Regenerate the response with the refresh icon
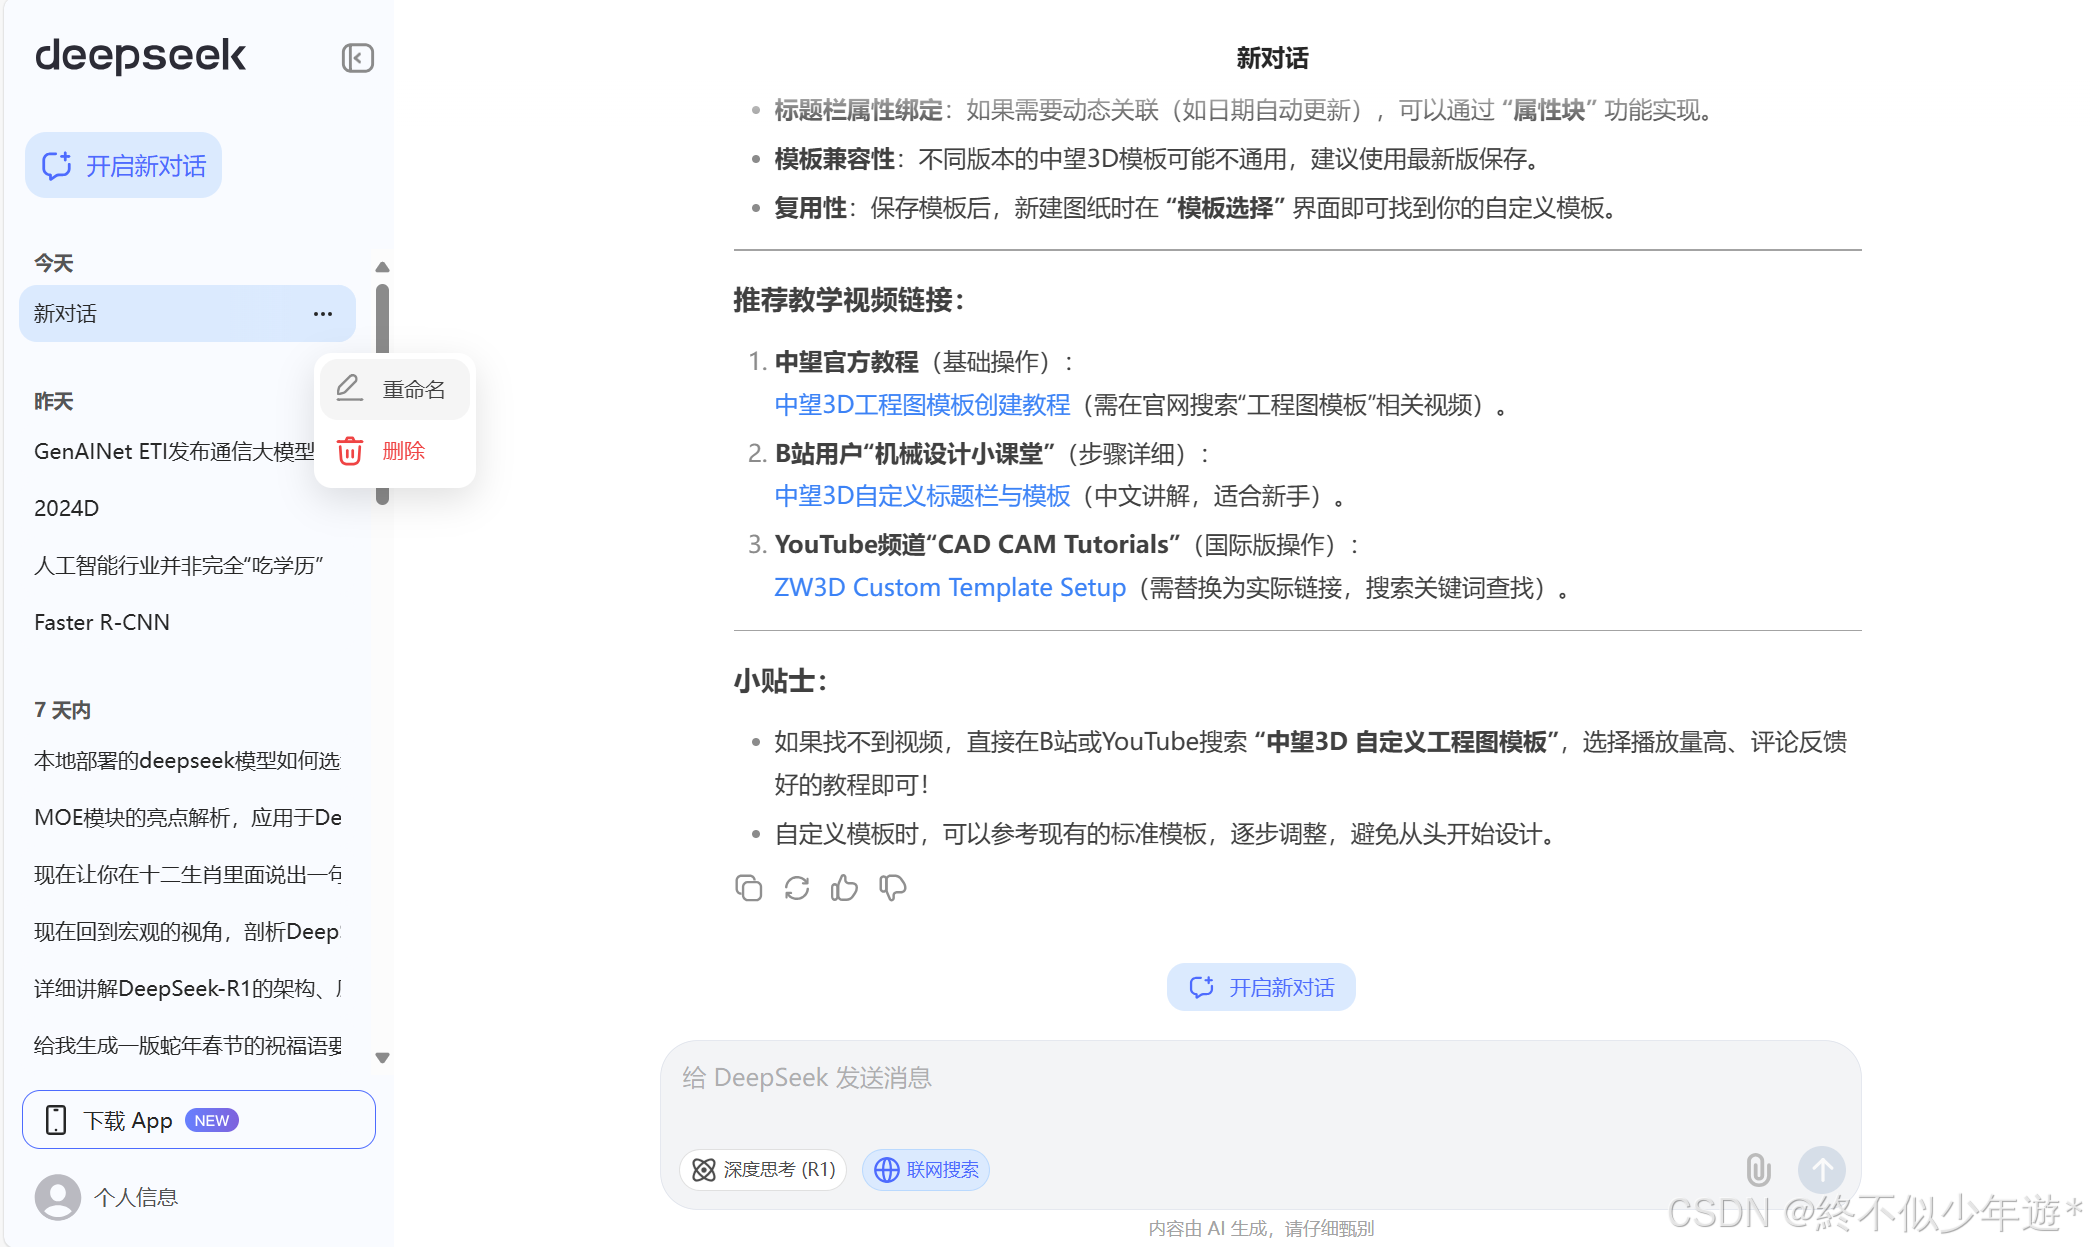Viewport: 2090px width, 1247px height. pos(796,888)
